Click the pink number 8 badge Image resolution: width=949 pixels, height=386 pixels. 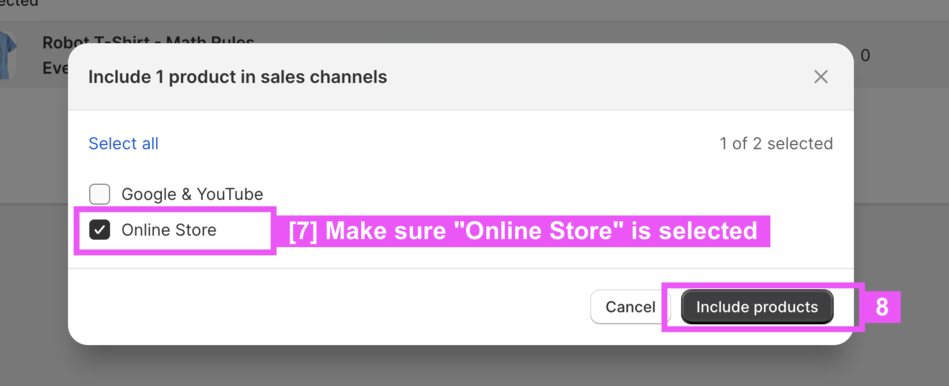click(x=882, y=307)
